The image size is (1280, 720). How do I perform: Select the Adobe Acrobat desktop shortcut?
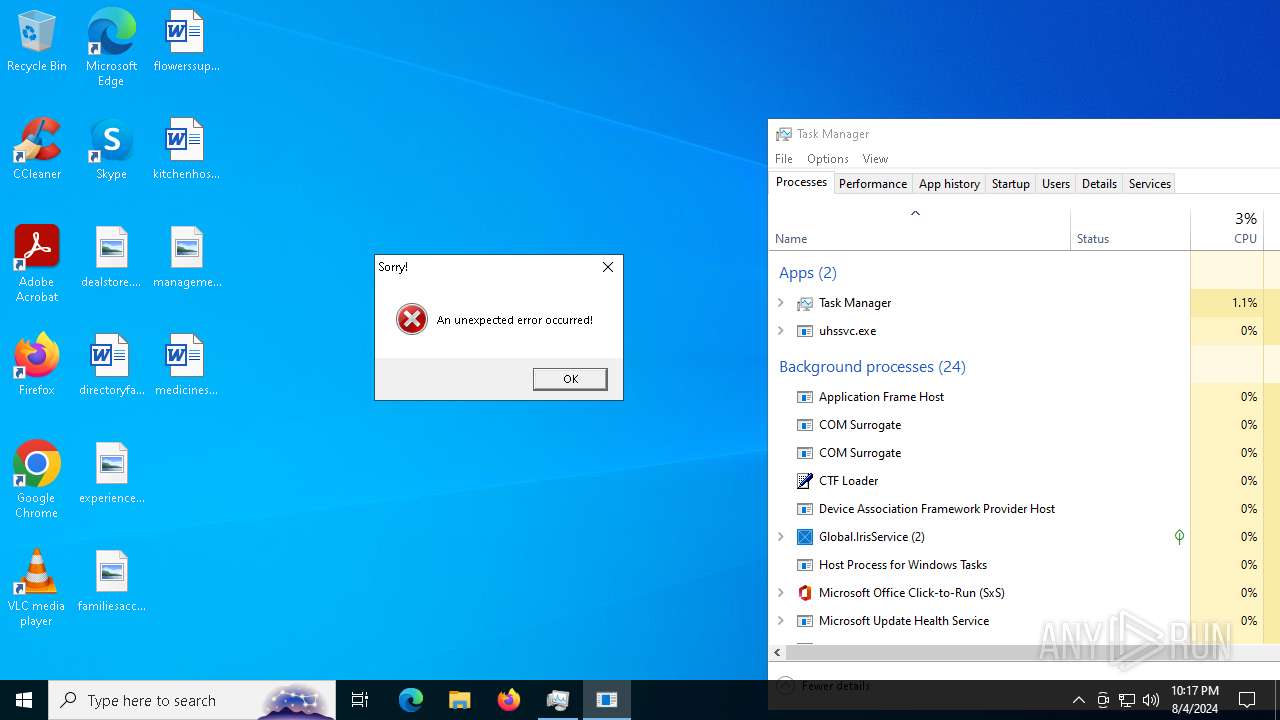pos(37,263)
